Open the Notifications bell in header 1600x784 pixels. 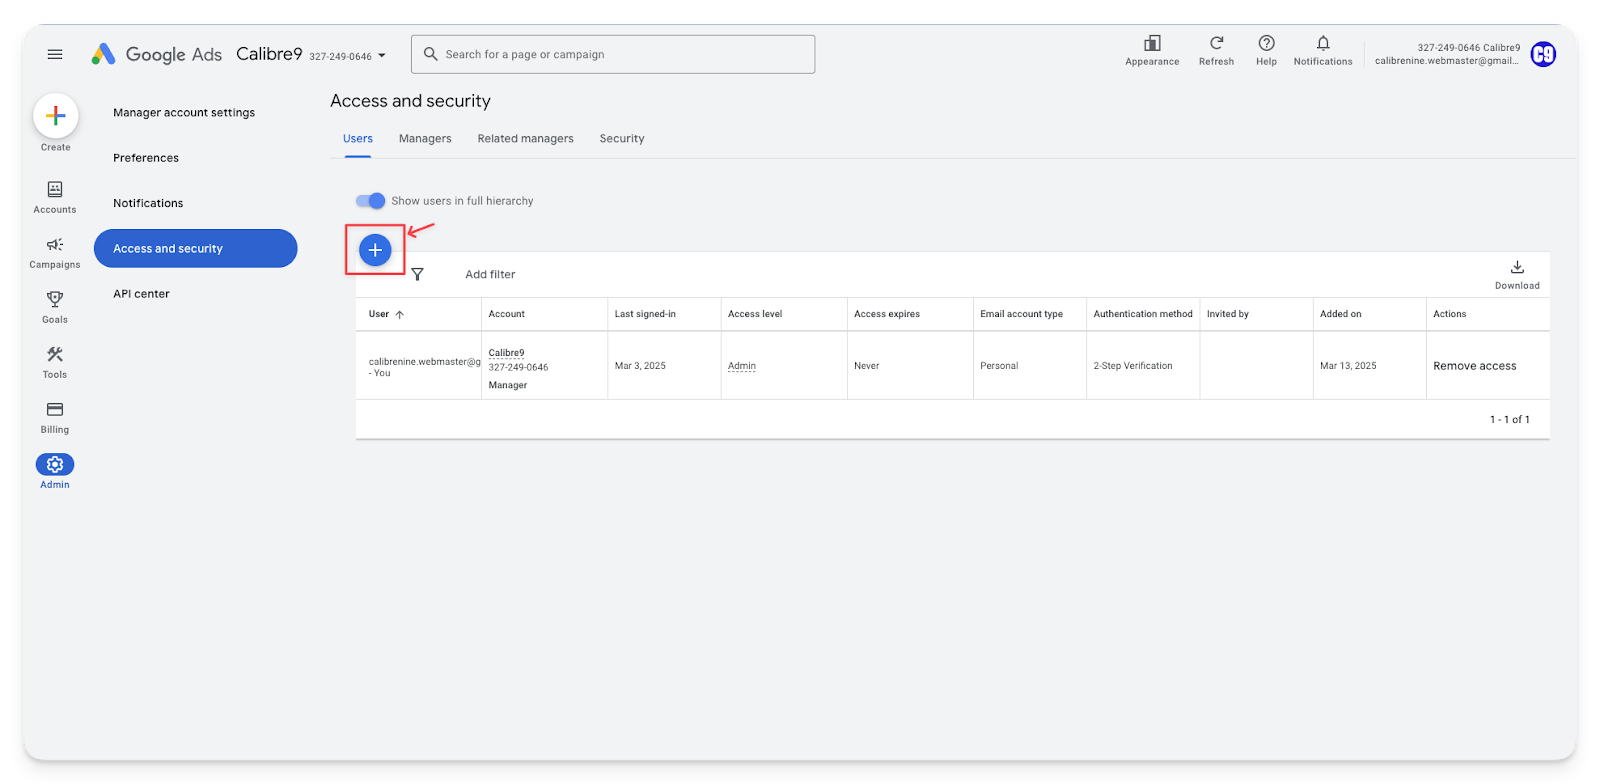tap(1322, 49)
